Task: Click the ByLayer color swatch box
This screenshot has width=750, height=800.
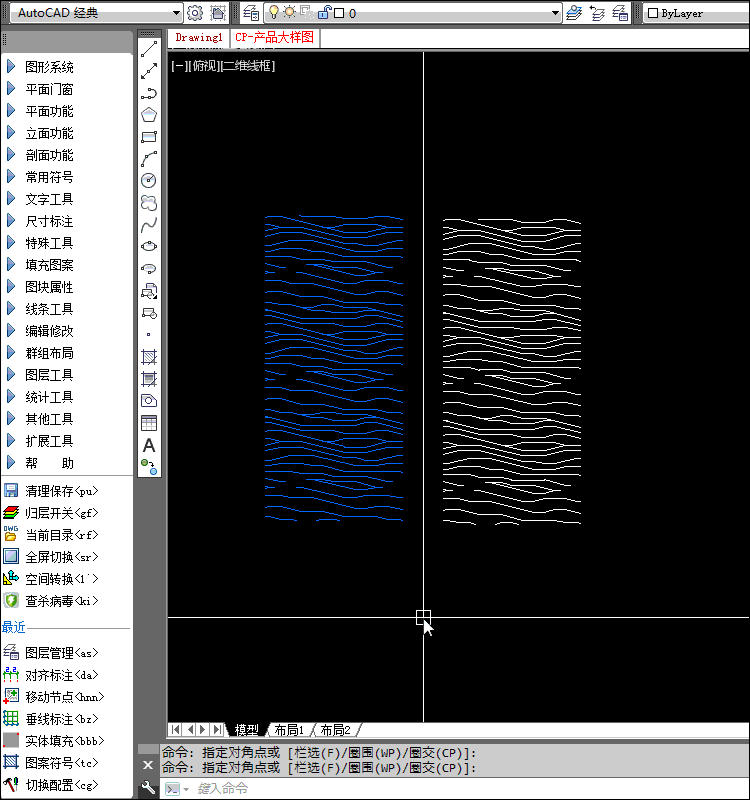Action: [x=653, y=13]
